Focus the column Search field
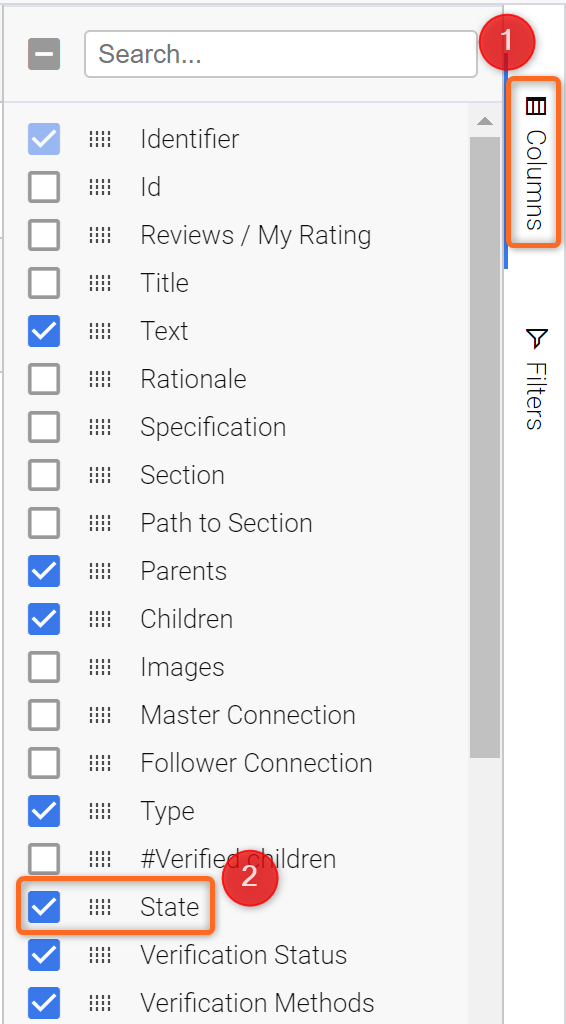This screenshot has width=566, height=1024. coord(281,54)
